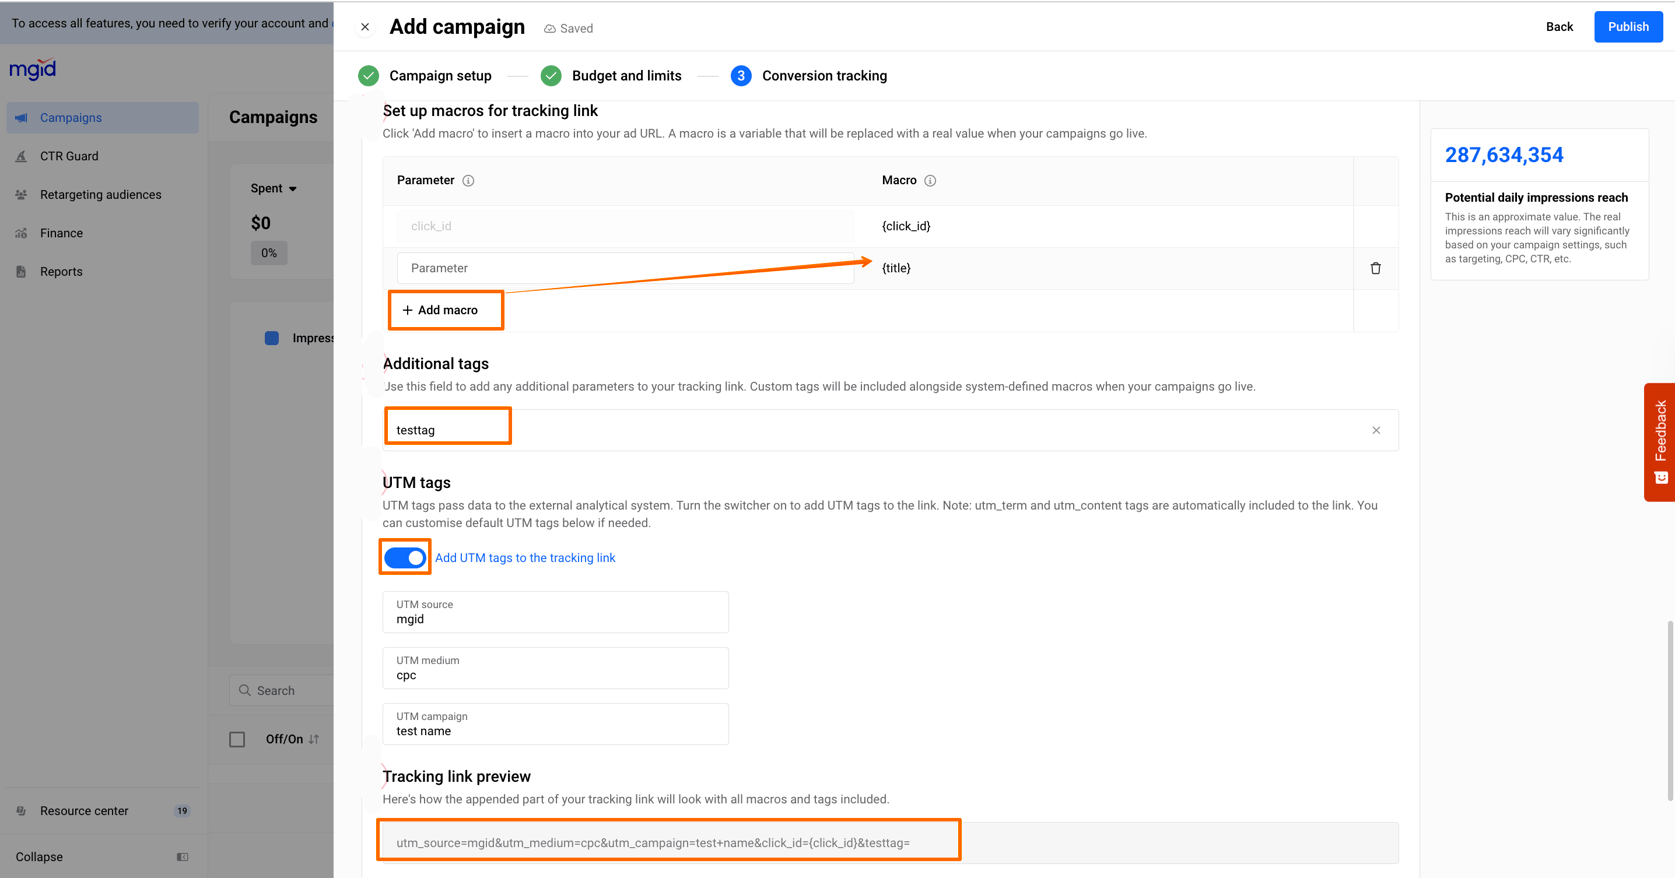Toggle the blue Impressions legend checkbox
1675x878 pixels.
(x=272, y=338)
